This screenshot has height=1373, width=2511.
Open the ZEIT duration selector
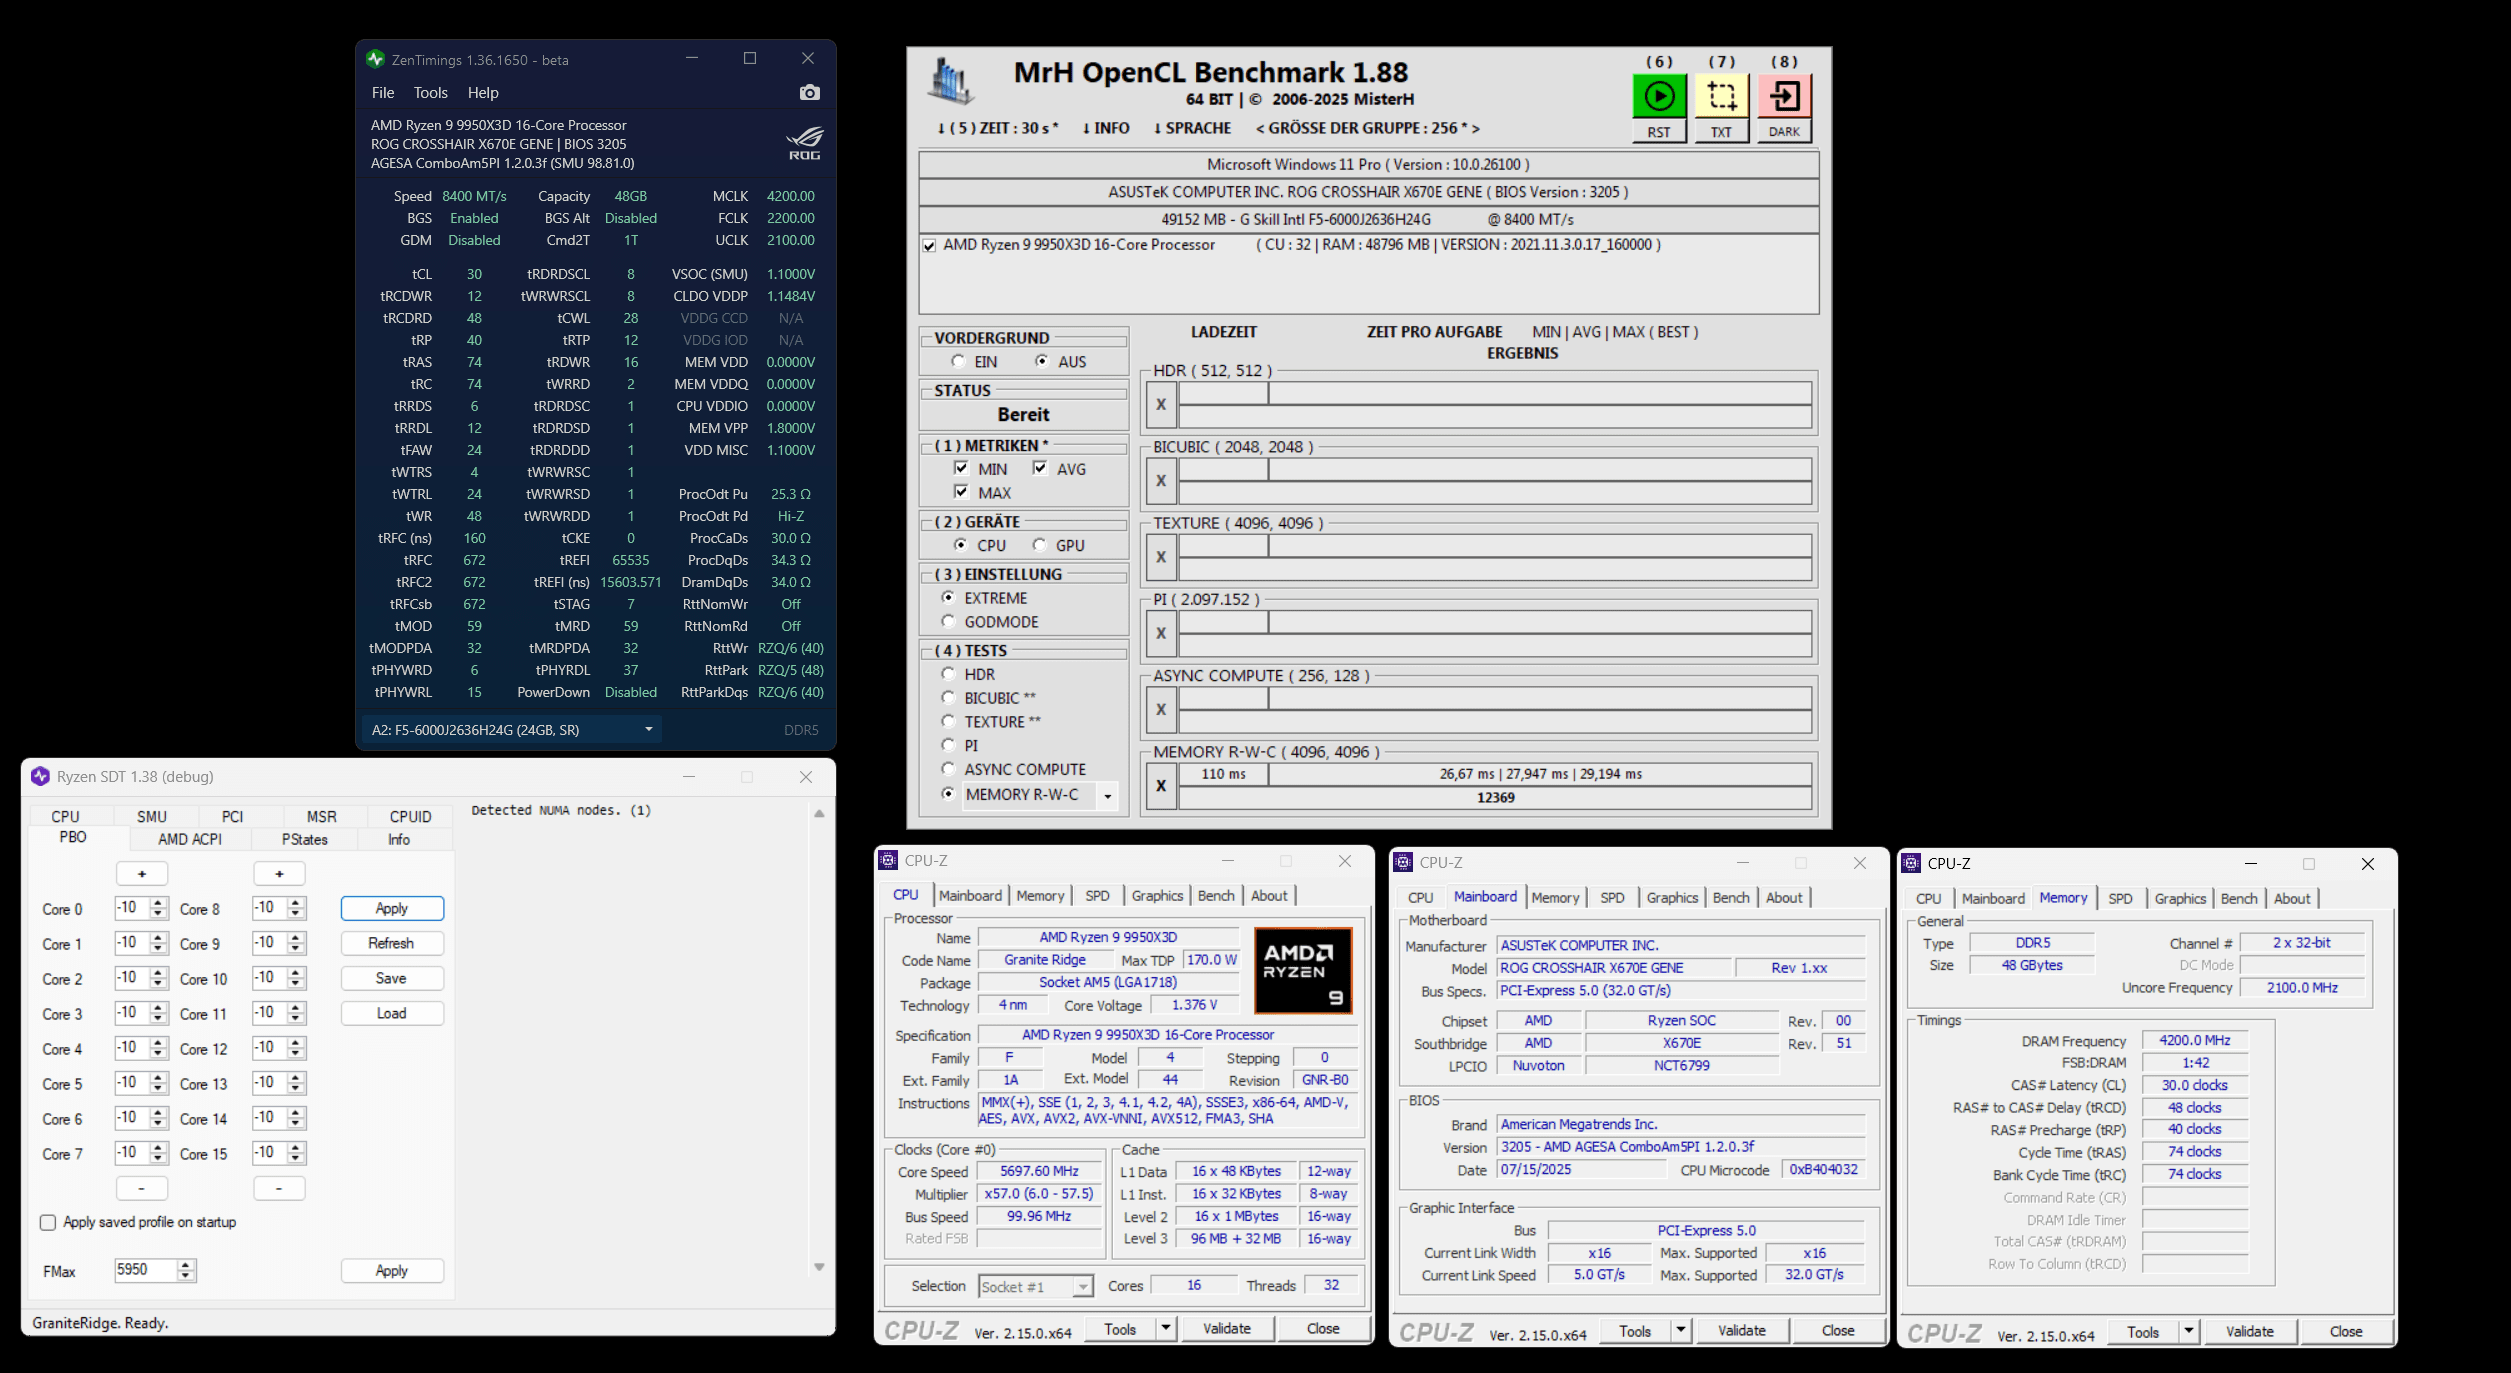pyautogui.click(x=997, y=128)
